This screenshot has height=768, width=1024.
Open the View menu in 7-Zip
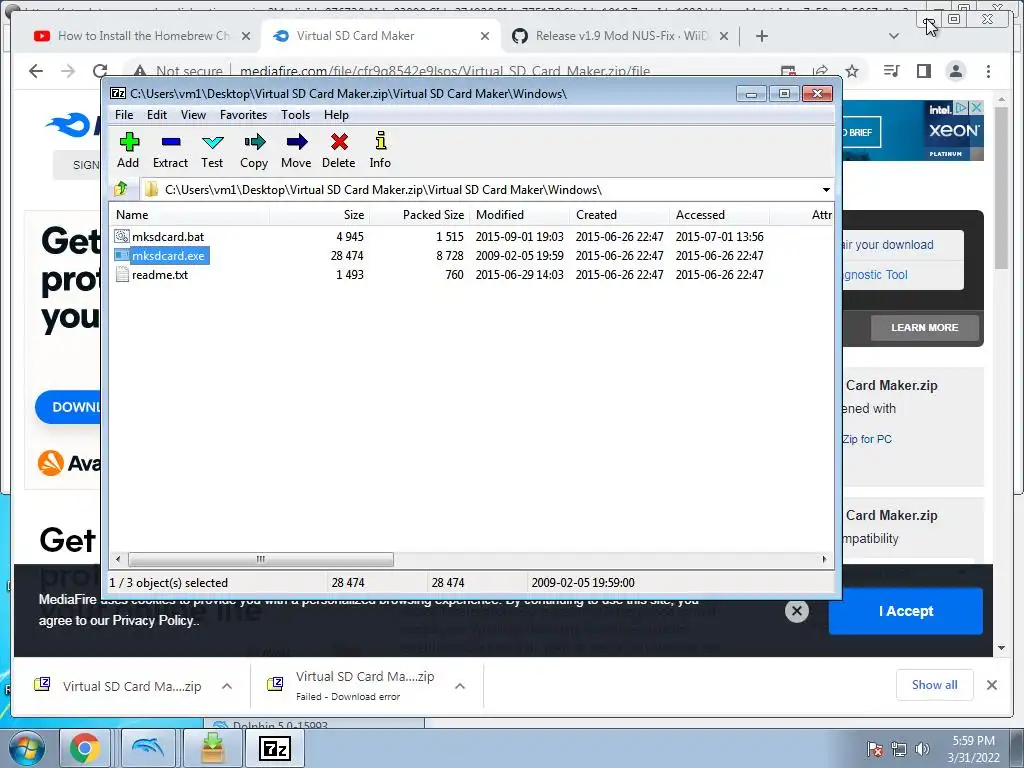[193, 115]
